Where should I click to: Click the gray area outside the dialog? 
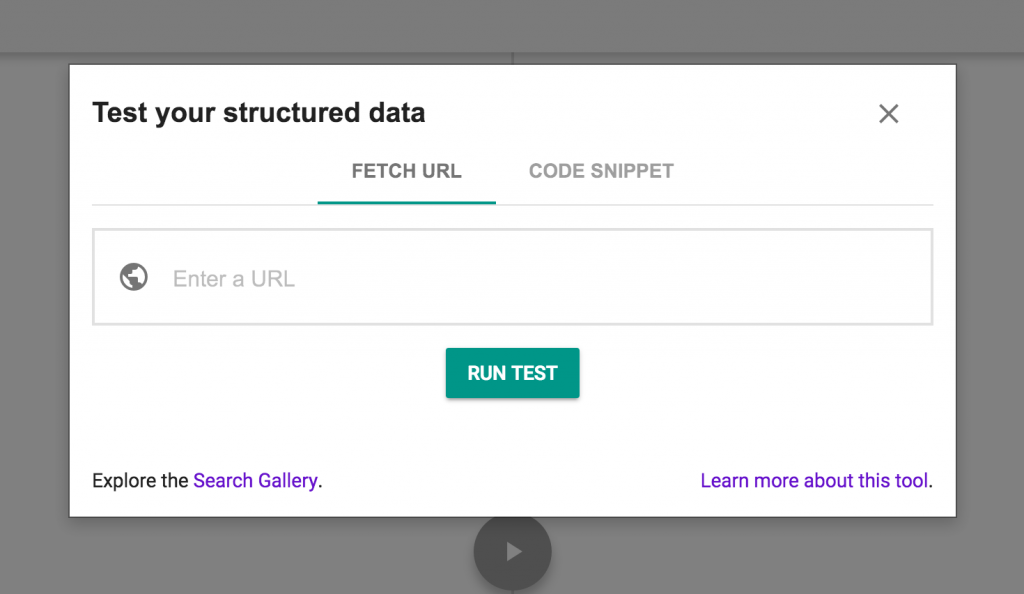pyautogui.click(x=30, y=300)
